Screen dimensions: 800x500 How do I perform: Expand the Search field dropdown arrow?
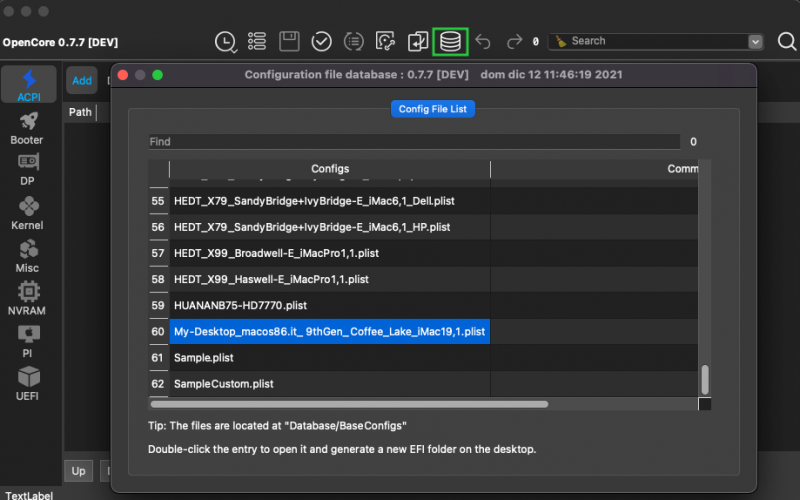click(x=756, y=41)
